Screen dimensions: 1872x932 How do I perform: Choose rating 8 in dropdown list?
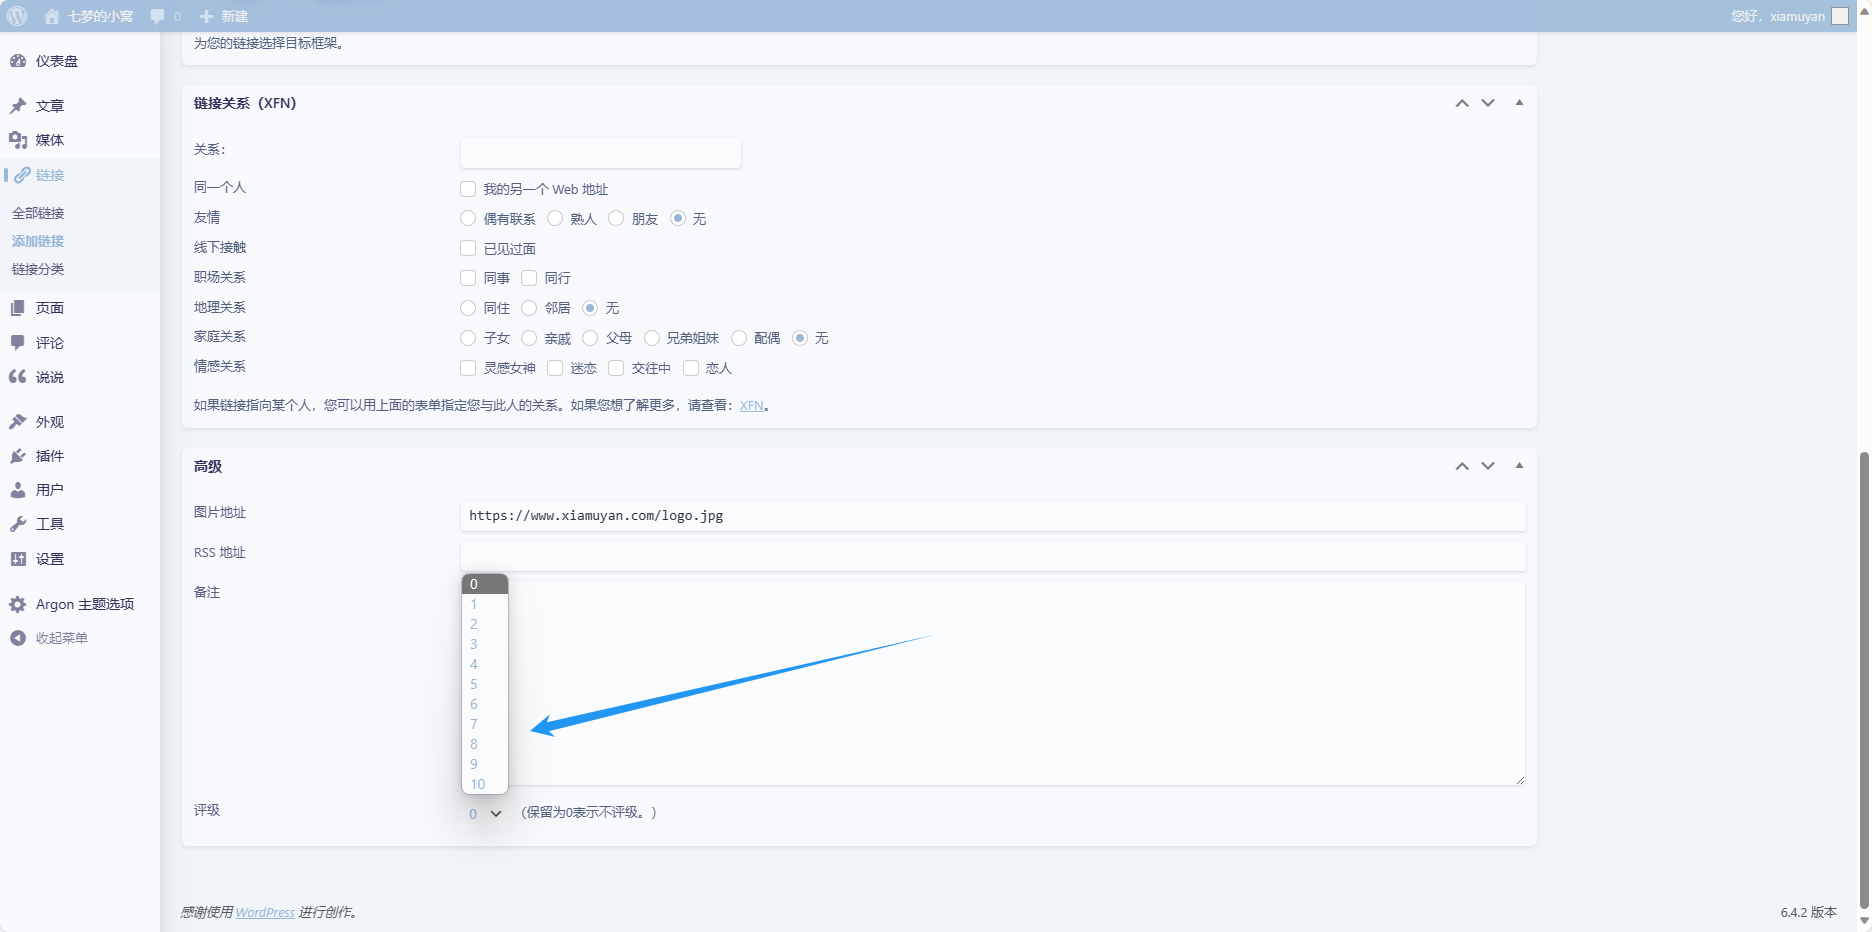pyautogui.click(x=485, y=744)
